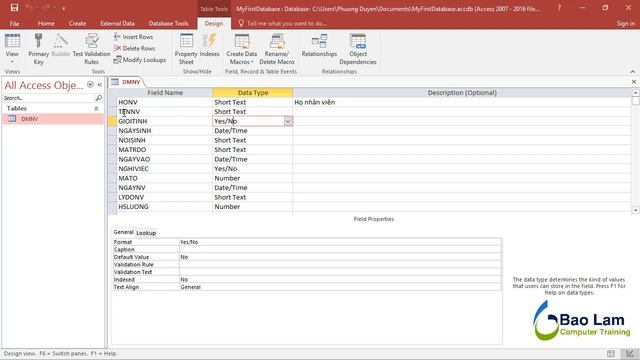Viewport: 640px width, 360px height.
Task: Open the All Access Objects dropdown menu
Action: [x=90, y=85]
